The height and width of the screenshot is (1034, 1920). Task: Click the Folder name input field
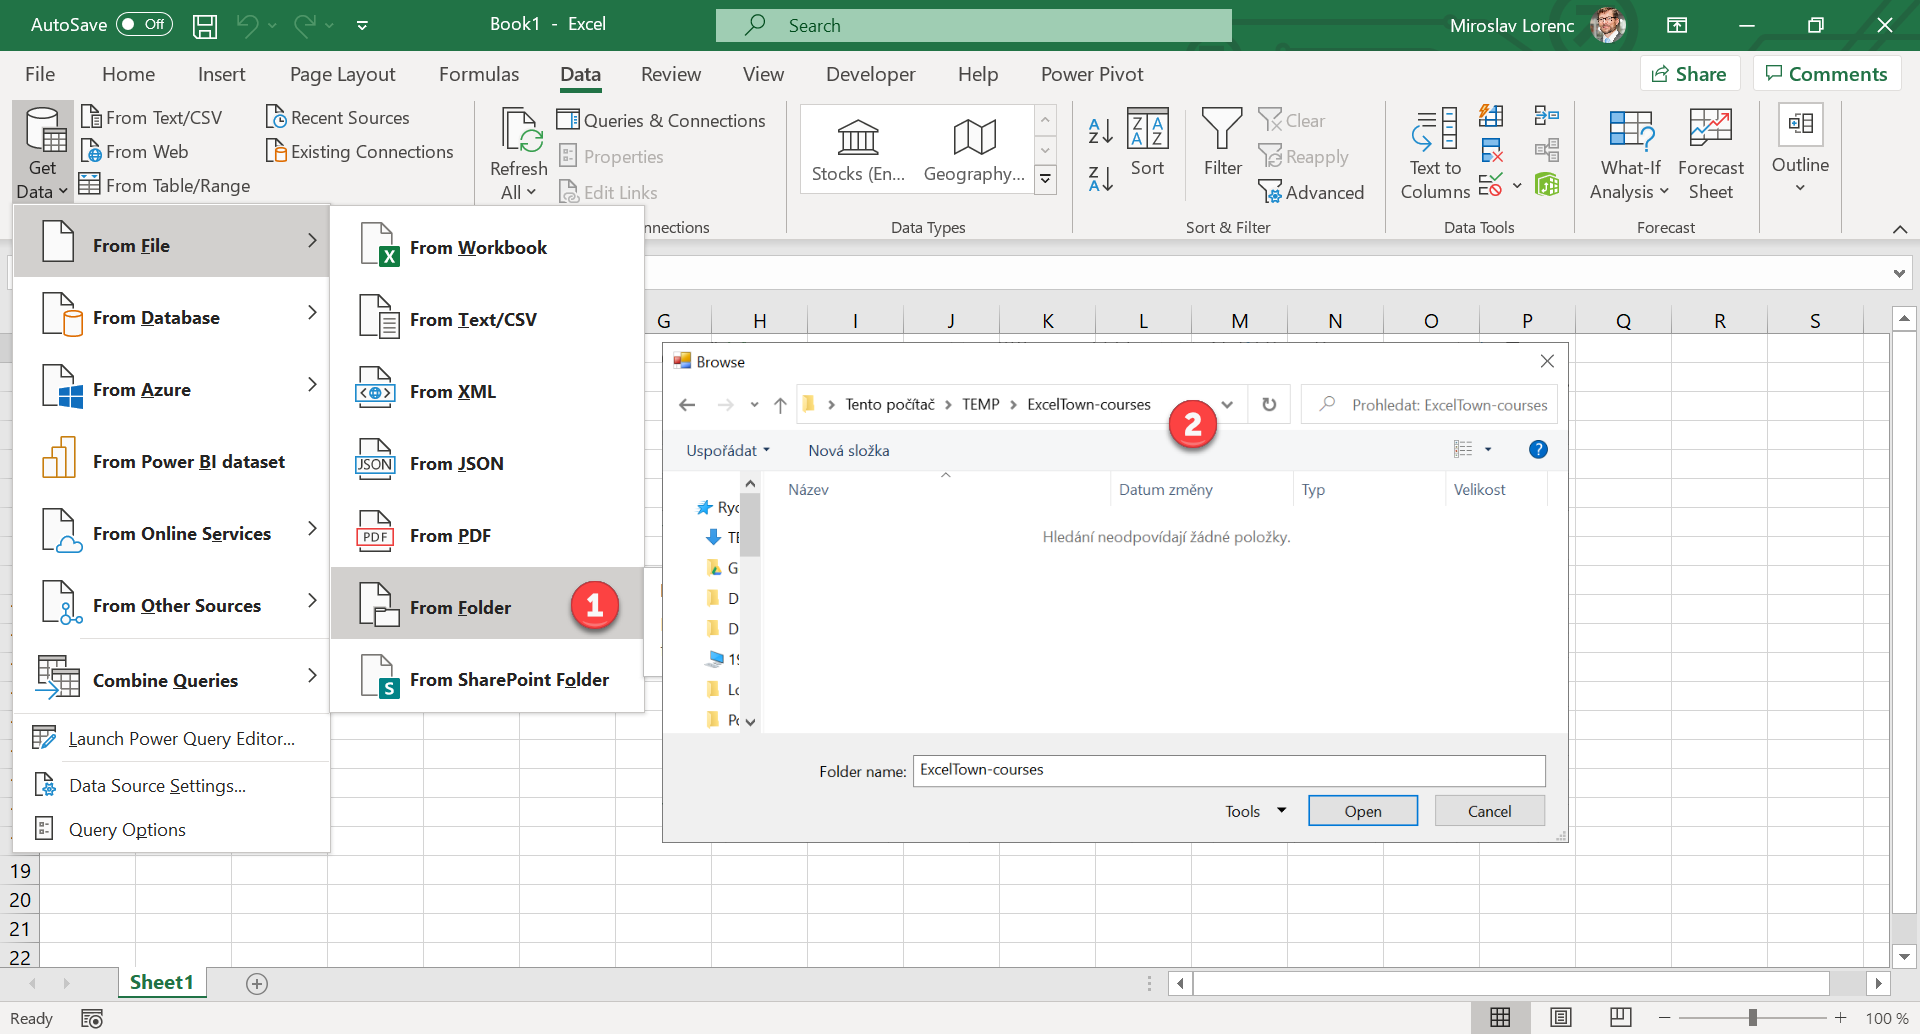coord(1229,770)
